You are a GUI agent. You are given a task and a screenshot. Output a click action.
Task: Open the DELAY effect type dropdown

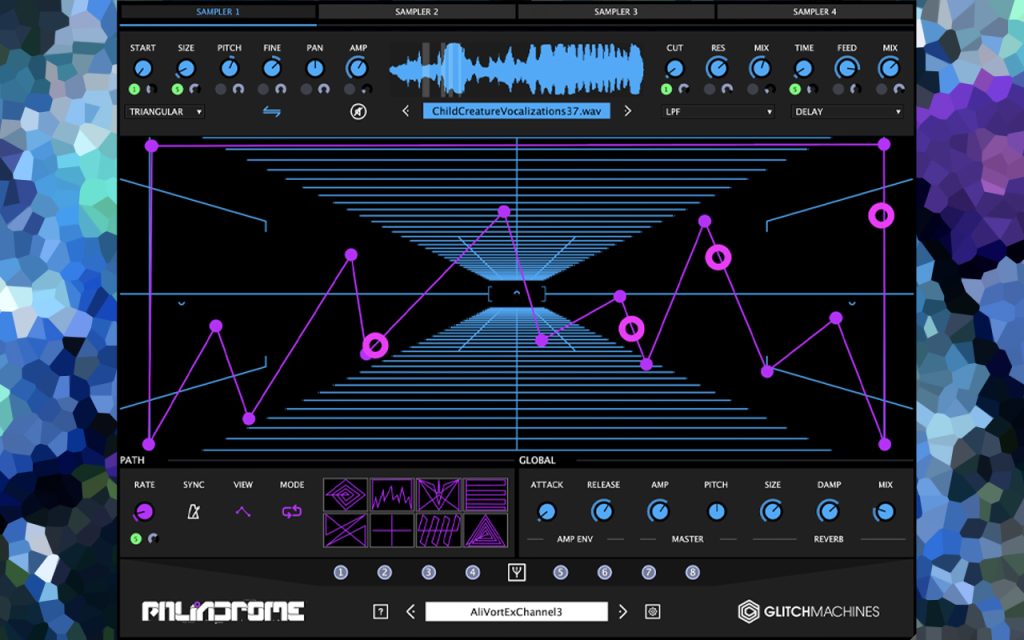tap(848, 112)
